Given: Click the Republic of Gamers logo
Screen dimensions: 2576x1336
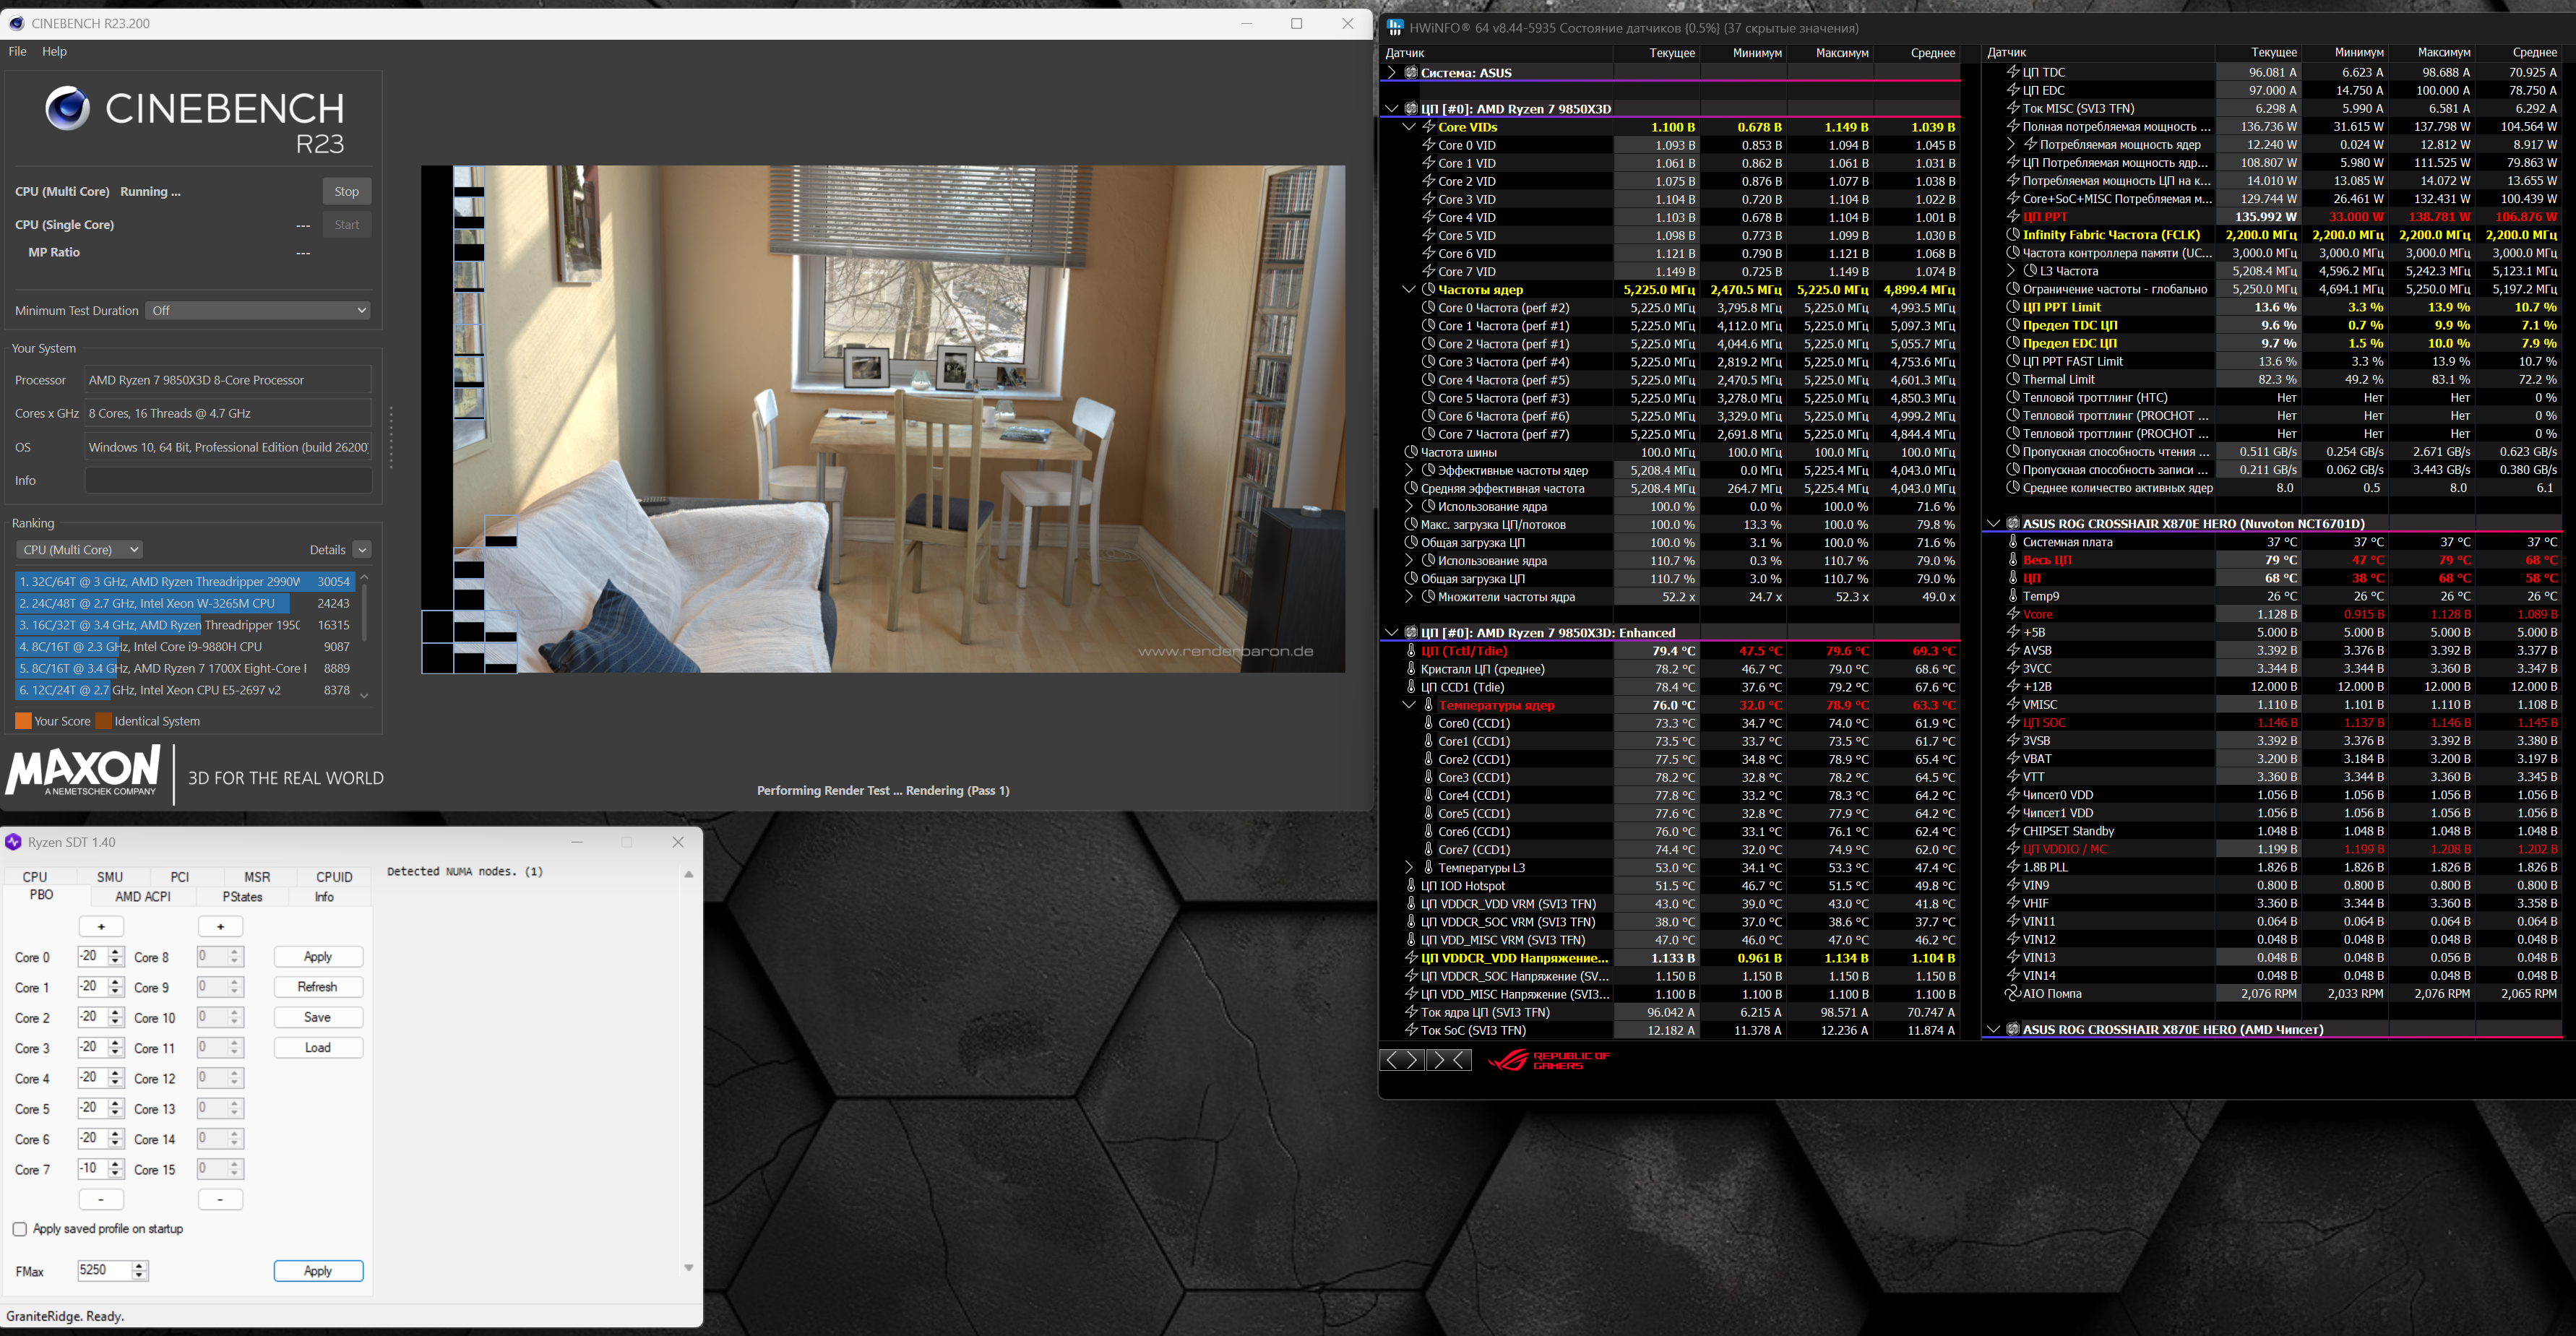Looking at the screenshot, I should (1548, 1060).
